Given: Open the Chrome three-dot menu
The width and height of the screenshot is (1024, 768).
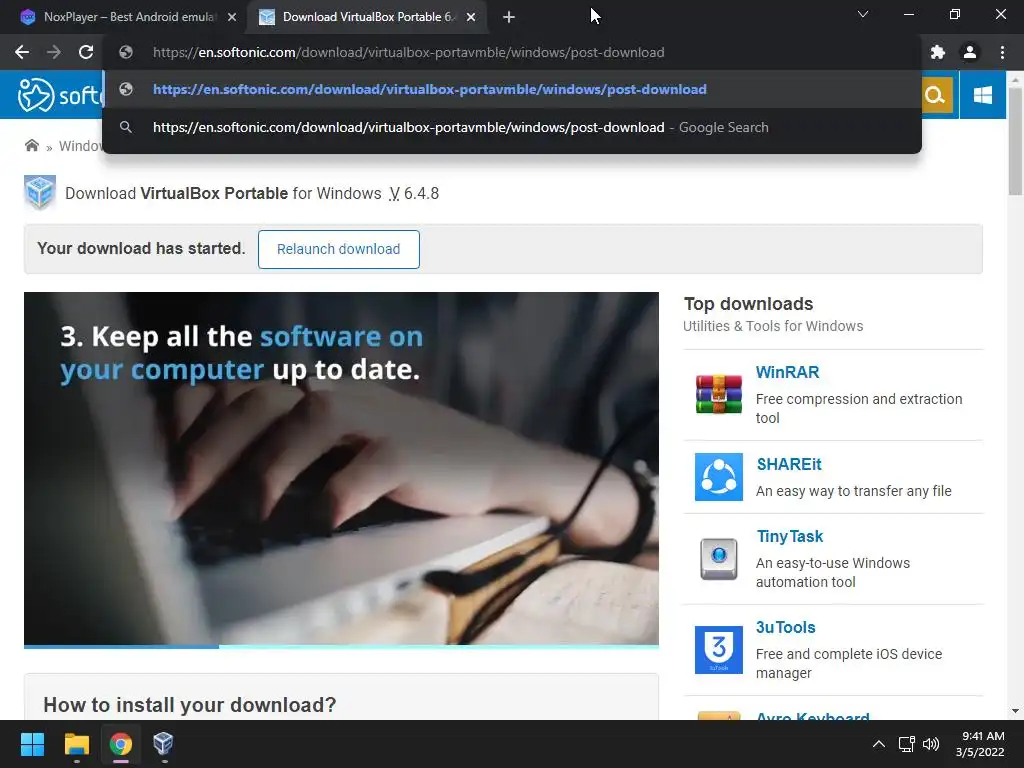Looking at the screenshot, I should 1002,52.
